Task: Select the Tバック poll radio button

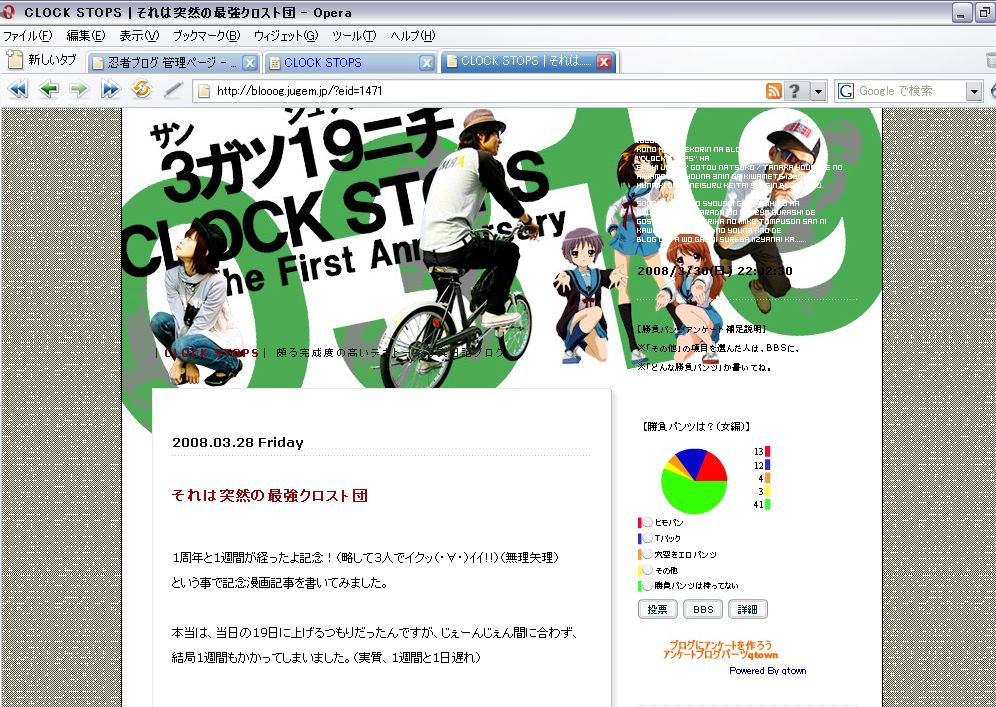Action: pos(647,538)
